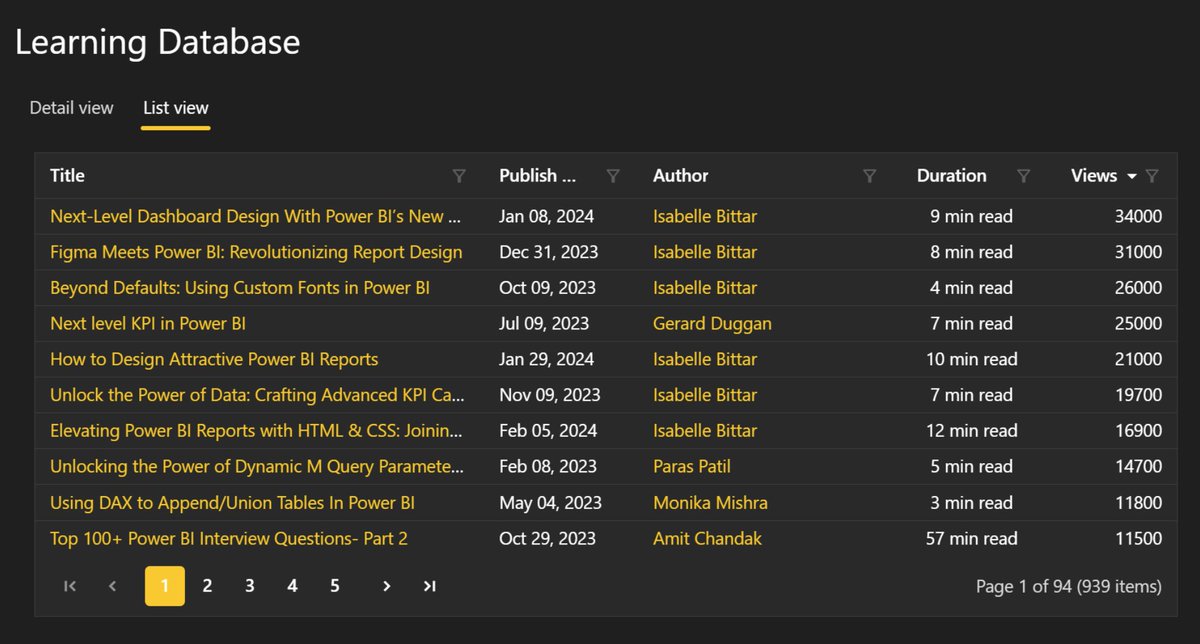
Task: Open Next level KPI in Power BI
Action: pyautogui.click(x=148, y=324)
